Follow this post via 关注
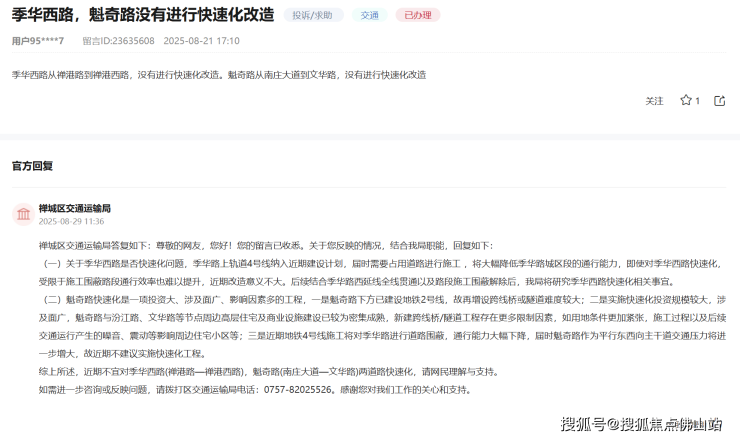740x440 pixels. 654,101
